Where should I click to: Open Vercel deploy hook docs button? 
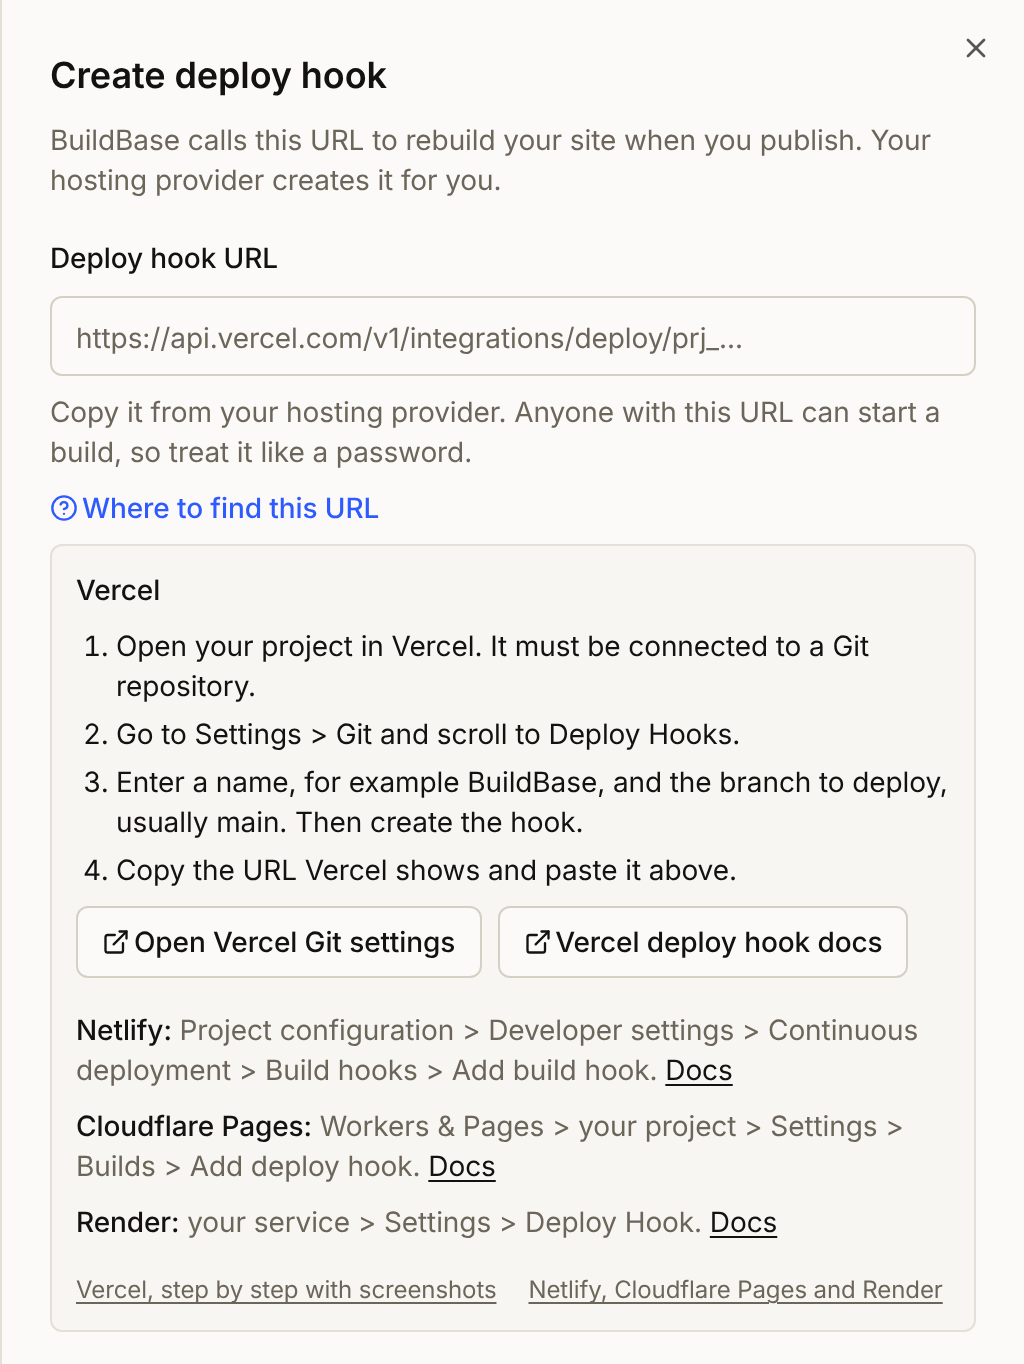(x=703, y=942)
